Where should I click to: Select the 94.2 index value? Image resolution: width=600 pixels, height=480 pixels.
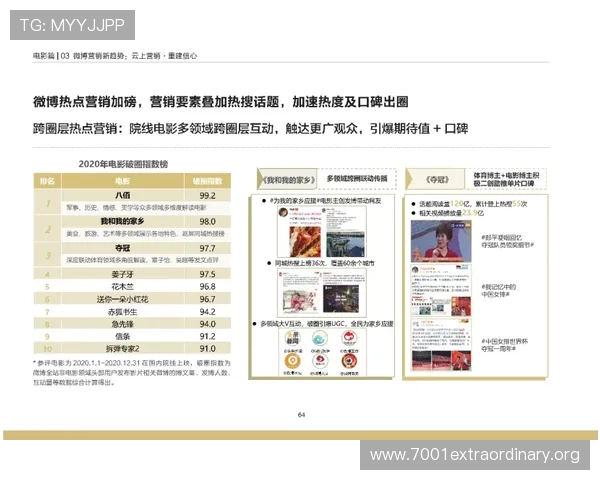coord(207,312)
